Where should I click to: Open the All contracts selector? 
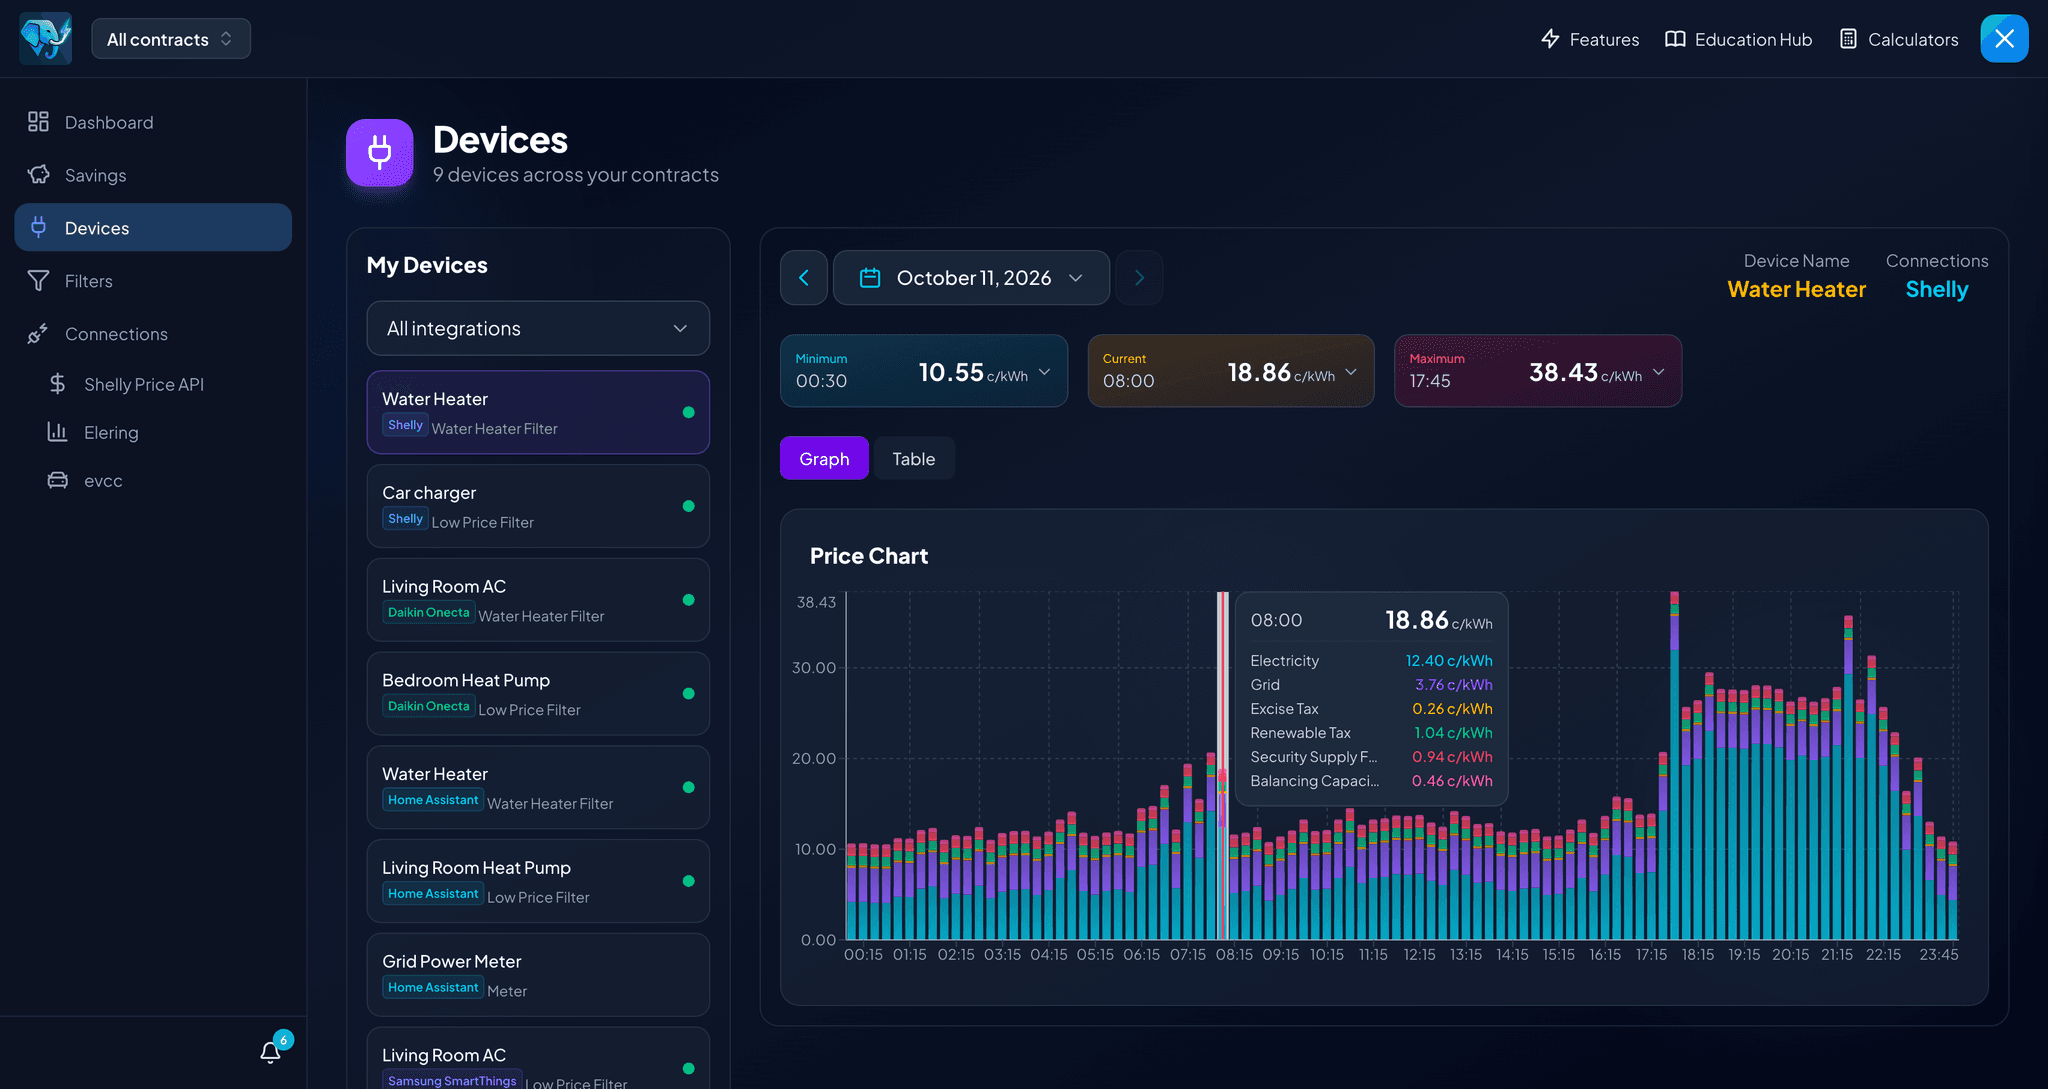pos(171,39)
